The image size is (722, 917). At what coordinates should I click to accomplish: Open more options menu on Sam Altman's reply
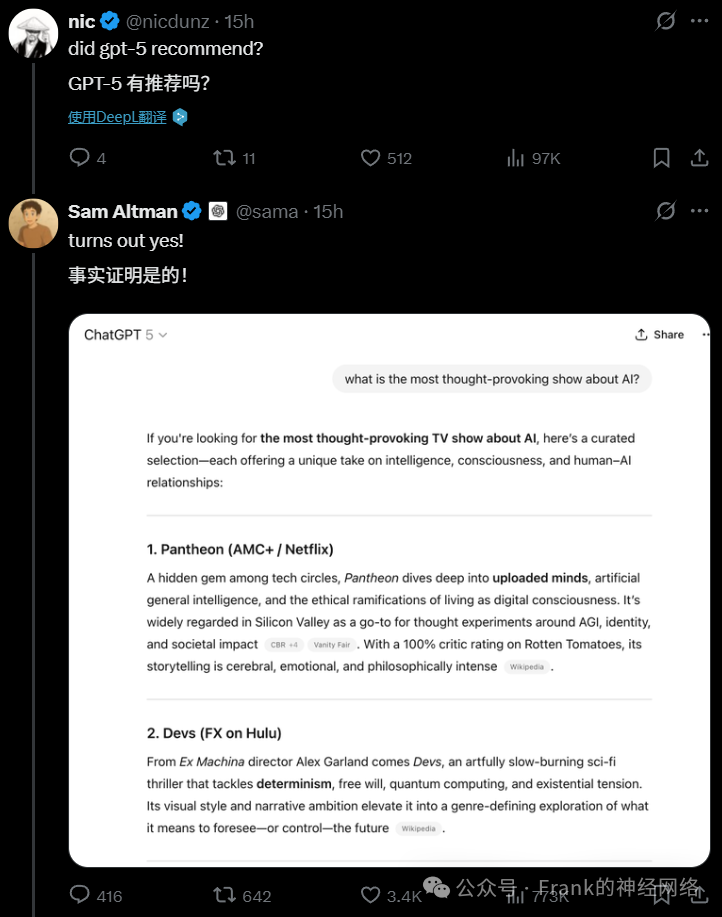[x=699, y=211]
